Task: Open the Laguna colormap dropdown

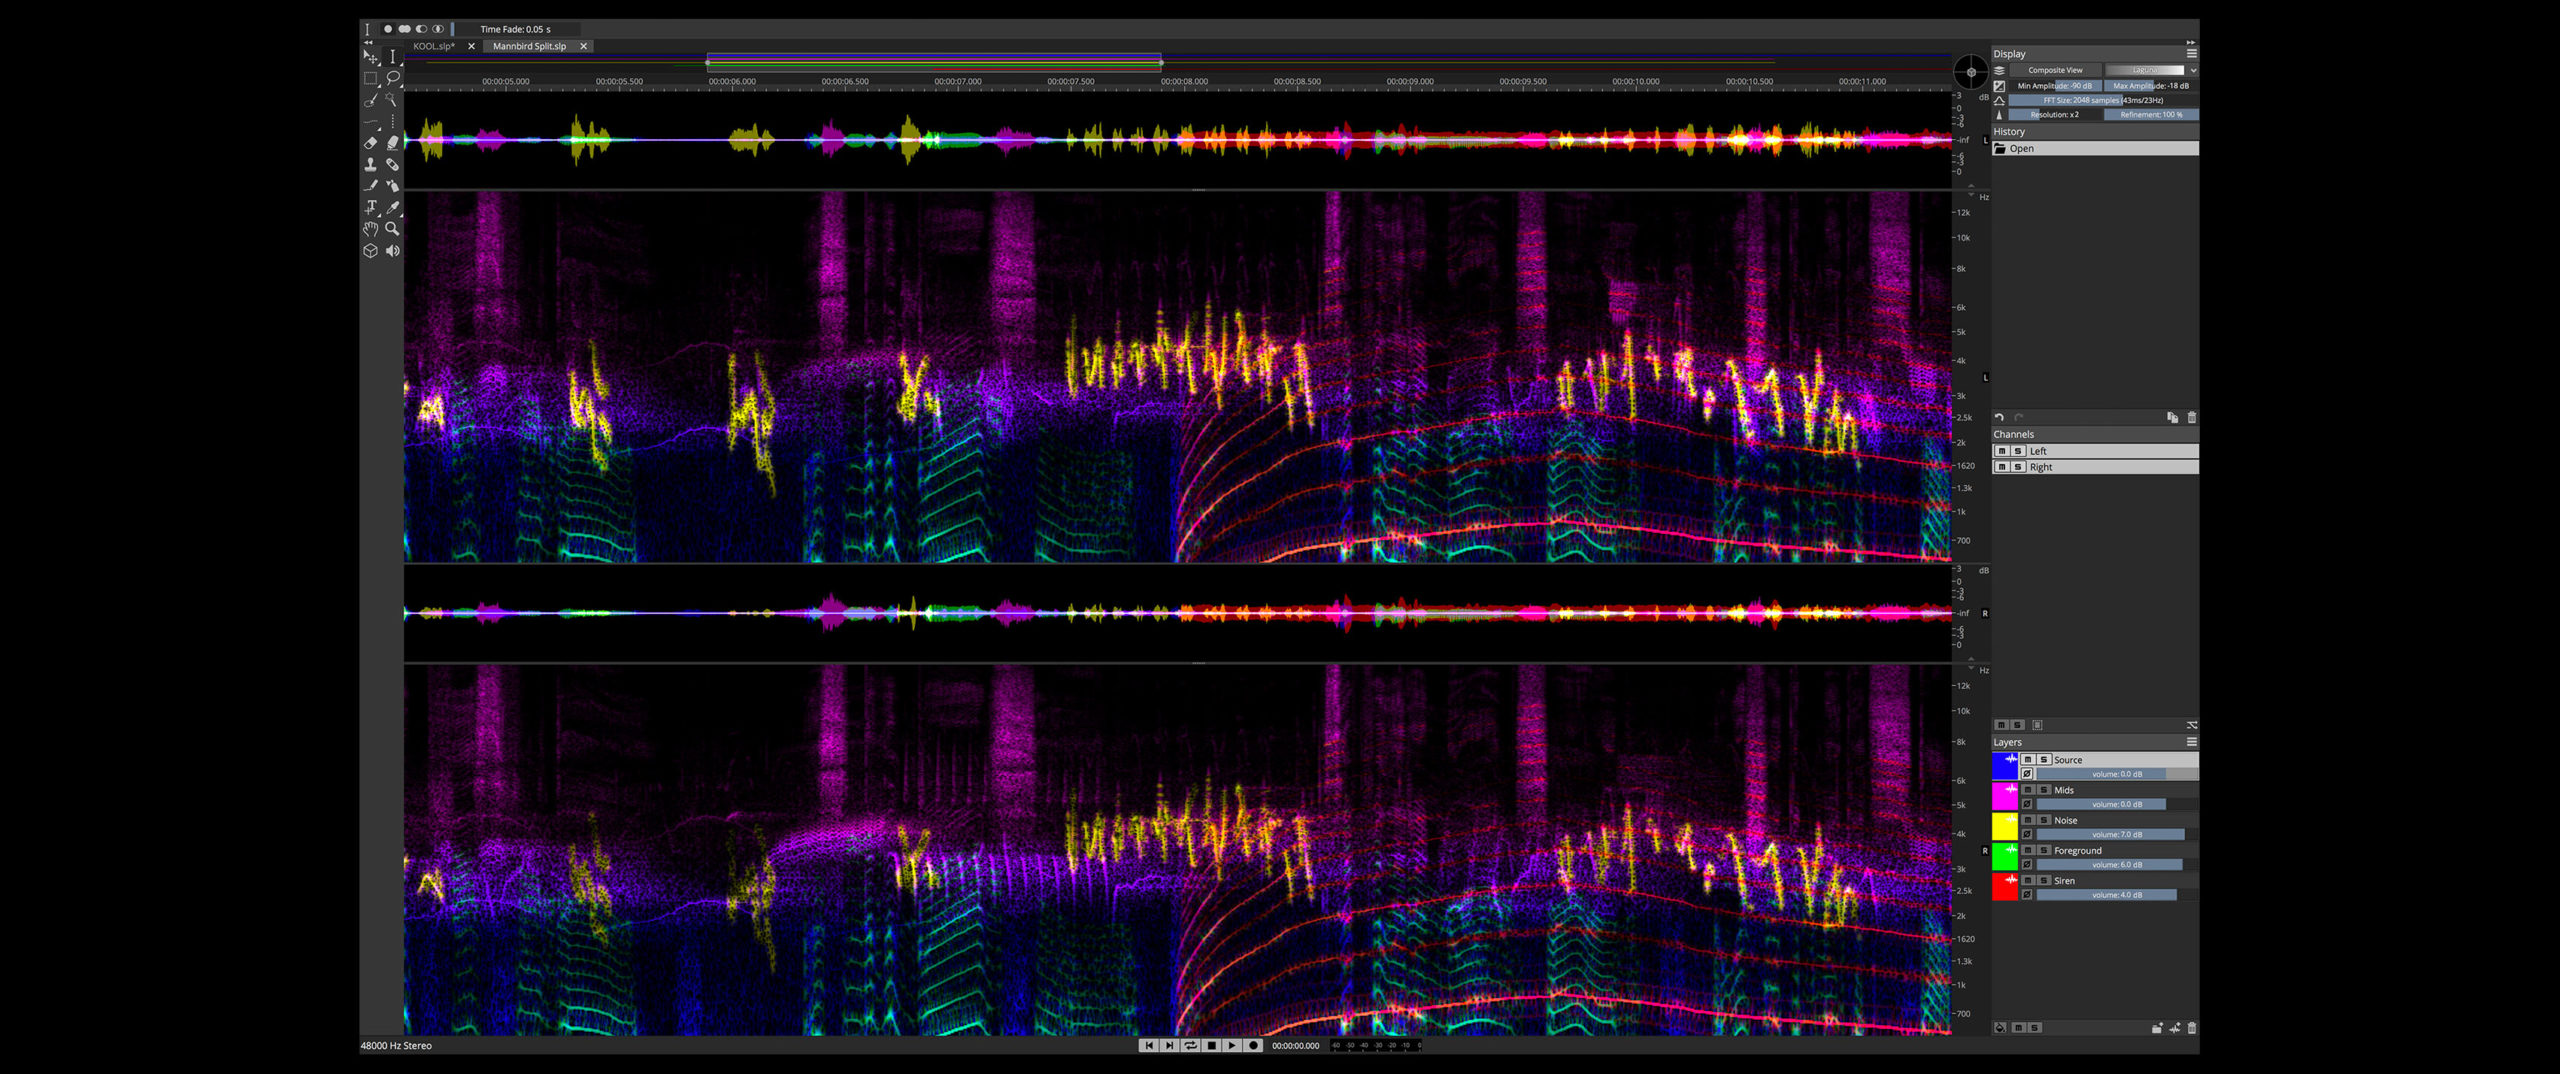Action: pyautogui.click(x=2150, y=70)
